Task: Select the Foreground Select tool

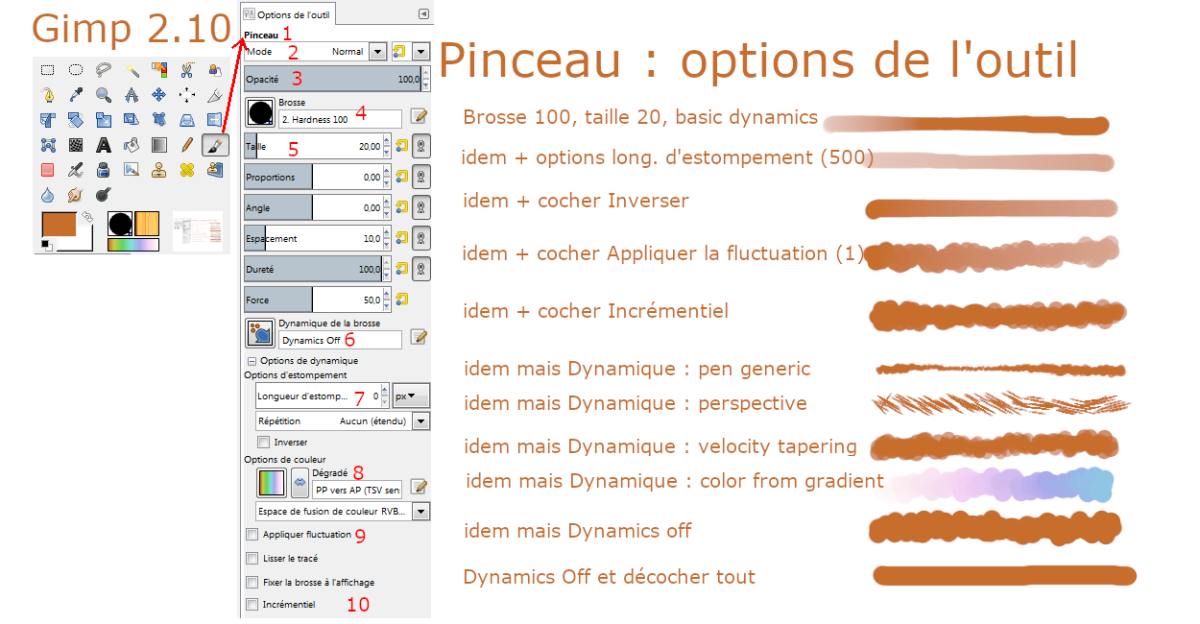Action: 215,70
